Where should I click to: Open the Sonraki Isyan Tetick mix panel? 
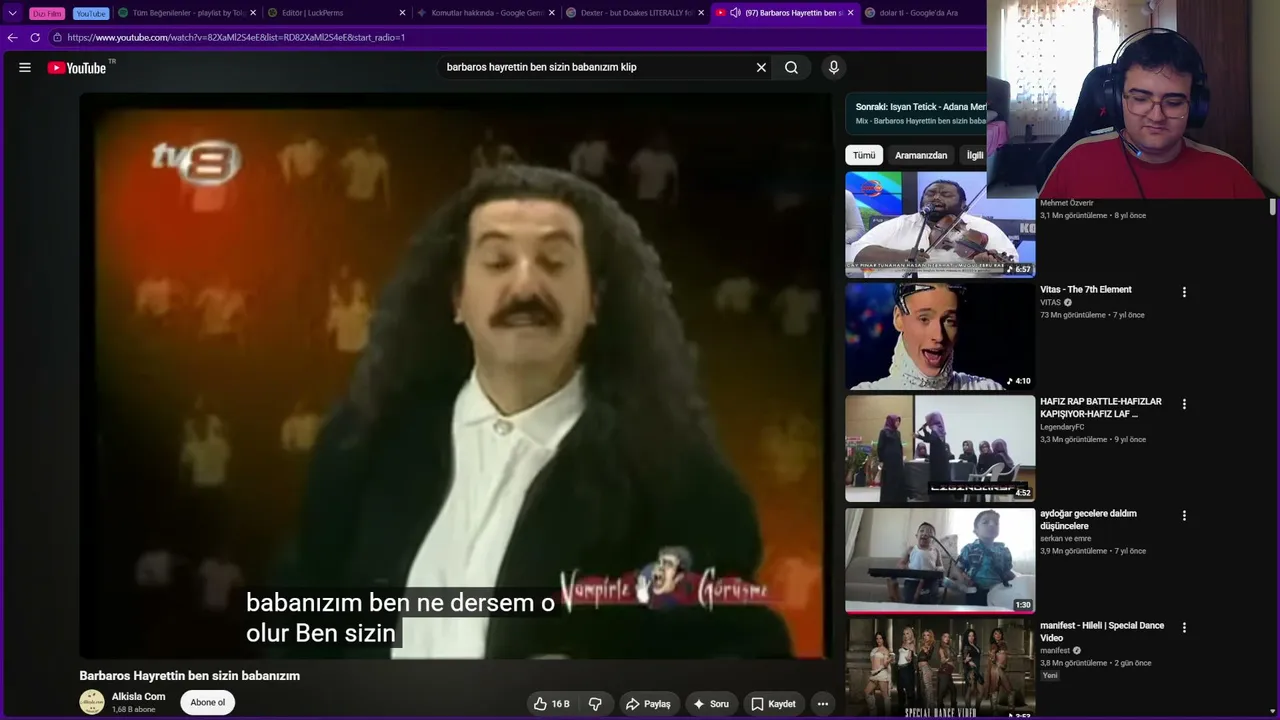[916, 113]
